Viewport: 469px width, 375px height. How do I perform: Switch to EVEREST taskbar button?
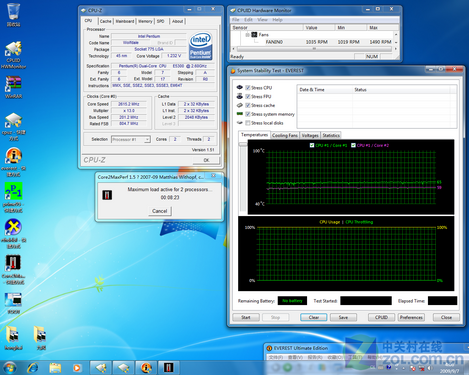(146, 368)
